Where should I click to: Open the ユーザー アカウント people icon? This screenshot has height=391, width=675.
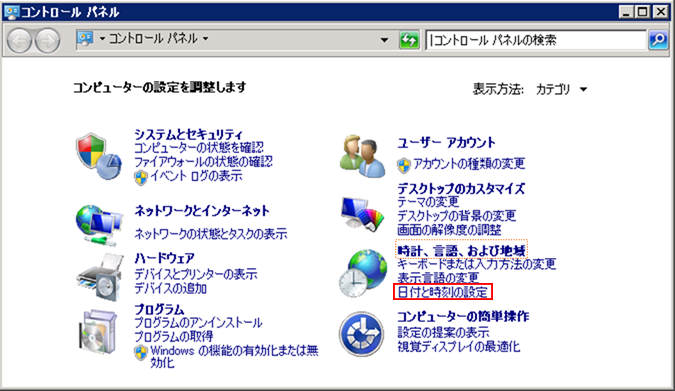[x=362, y=156]
